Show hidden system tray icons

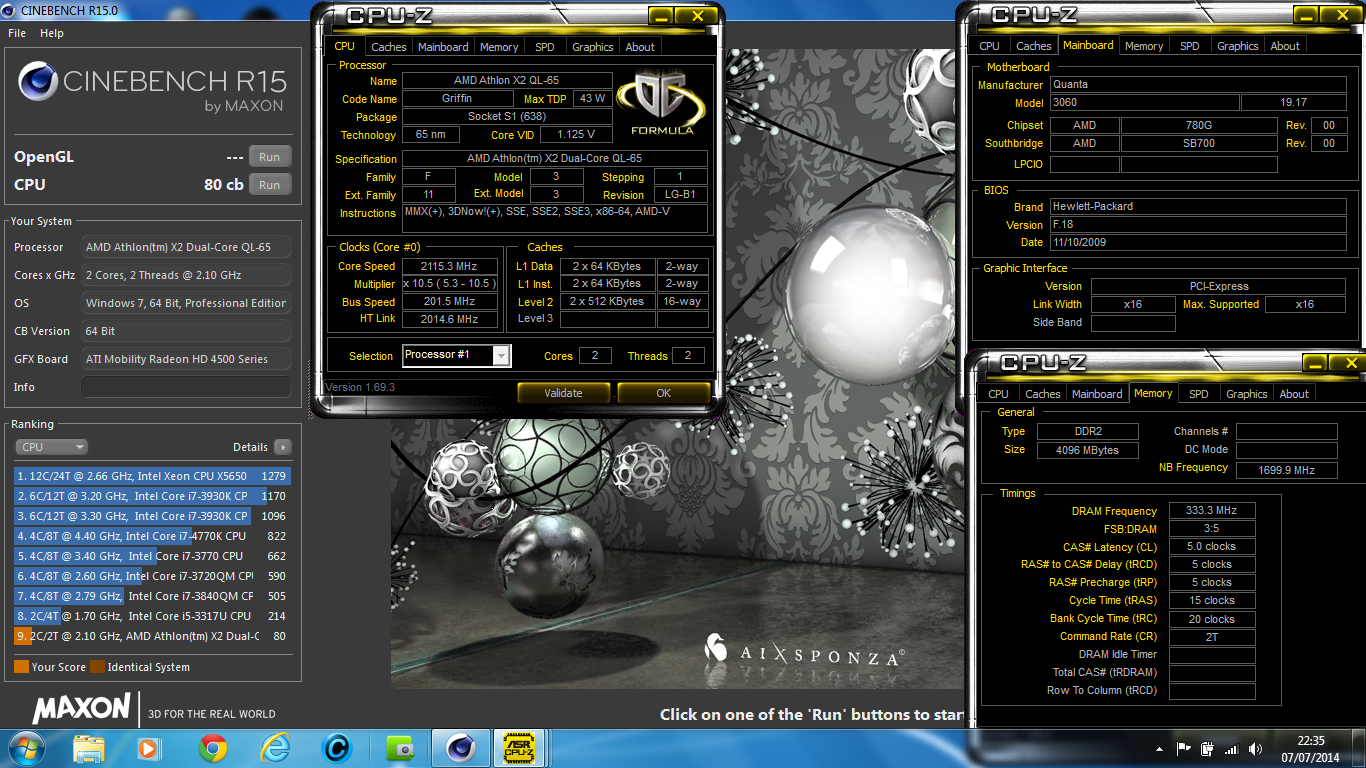click(1159, 749)
